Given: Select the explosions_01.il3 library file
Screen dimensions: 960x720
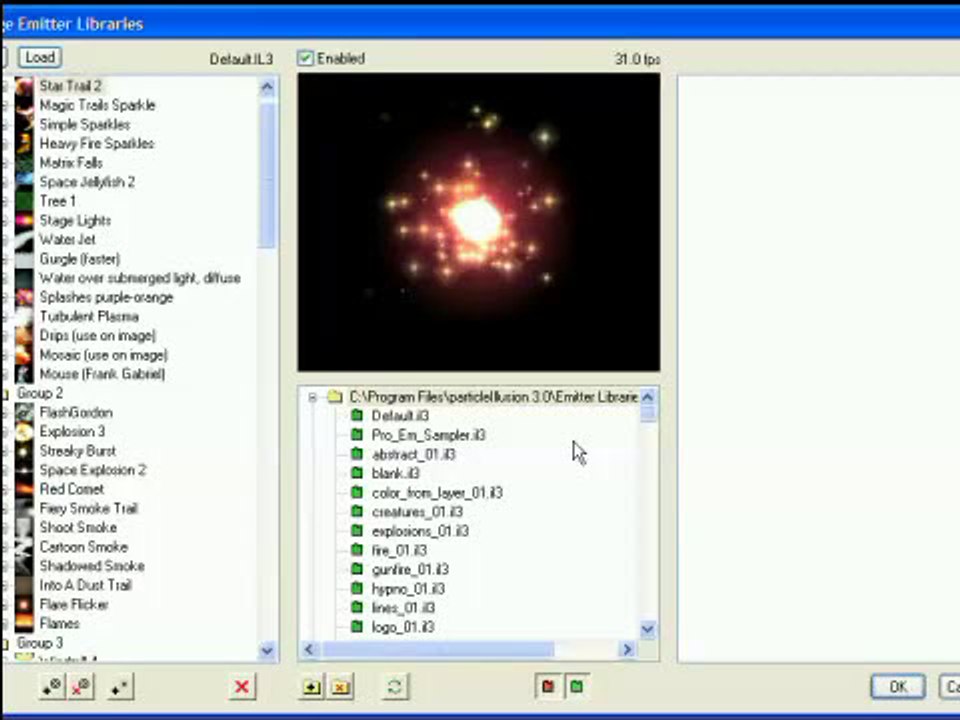Looking at the screenshot, I should point(419,531).
